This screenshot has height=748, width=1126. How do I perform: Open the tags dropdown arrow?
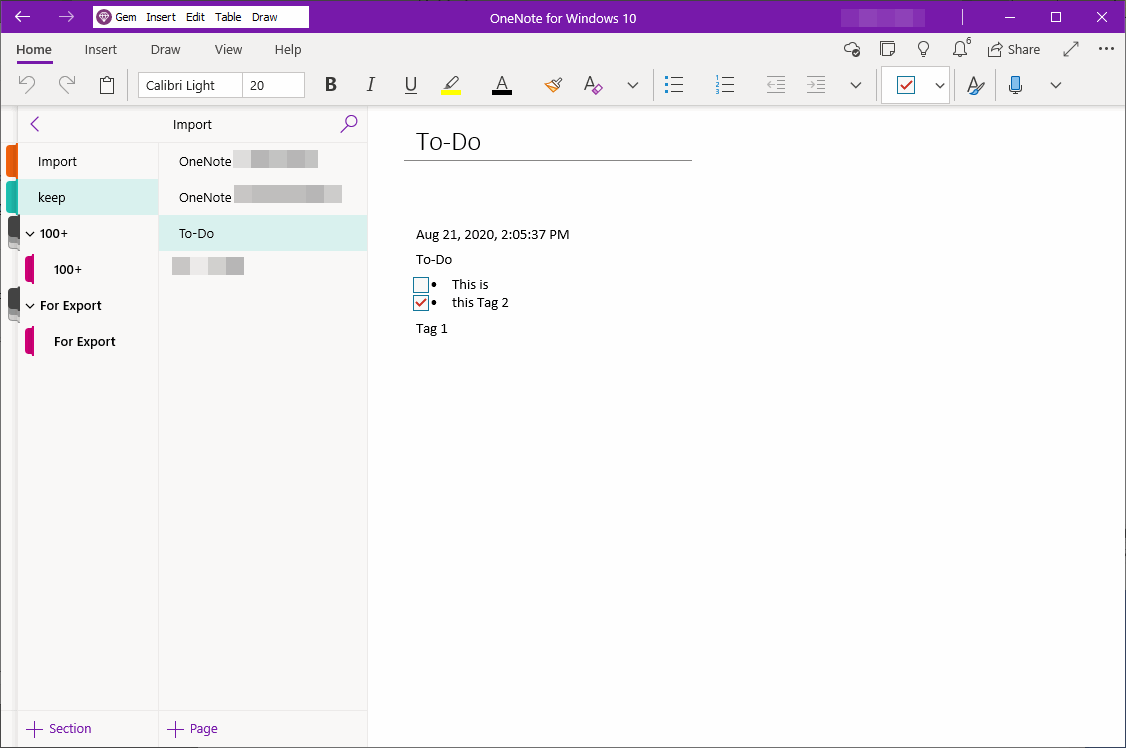[939, 85]
